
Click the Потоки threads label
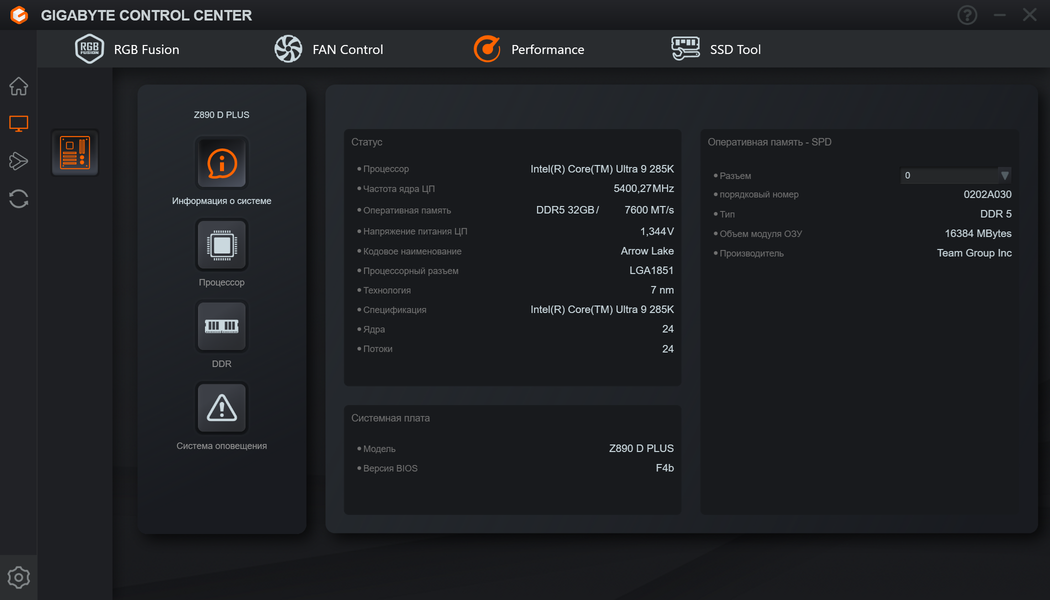(378, 349)
